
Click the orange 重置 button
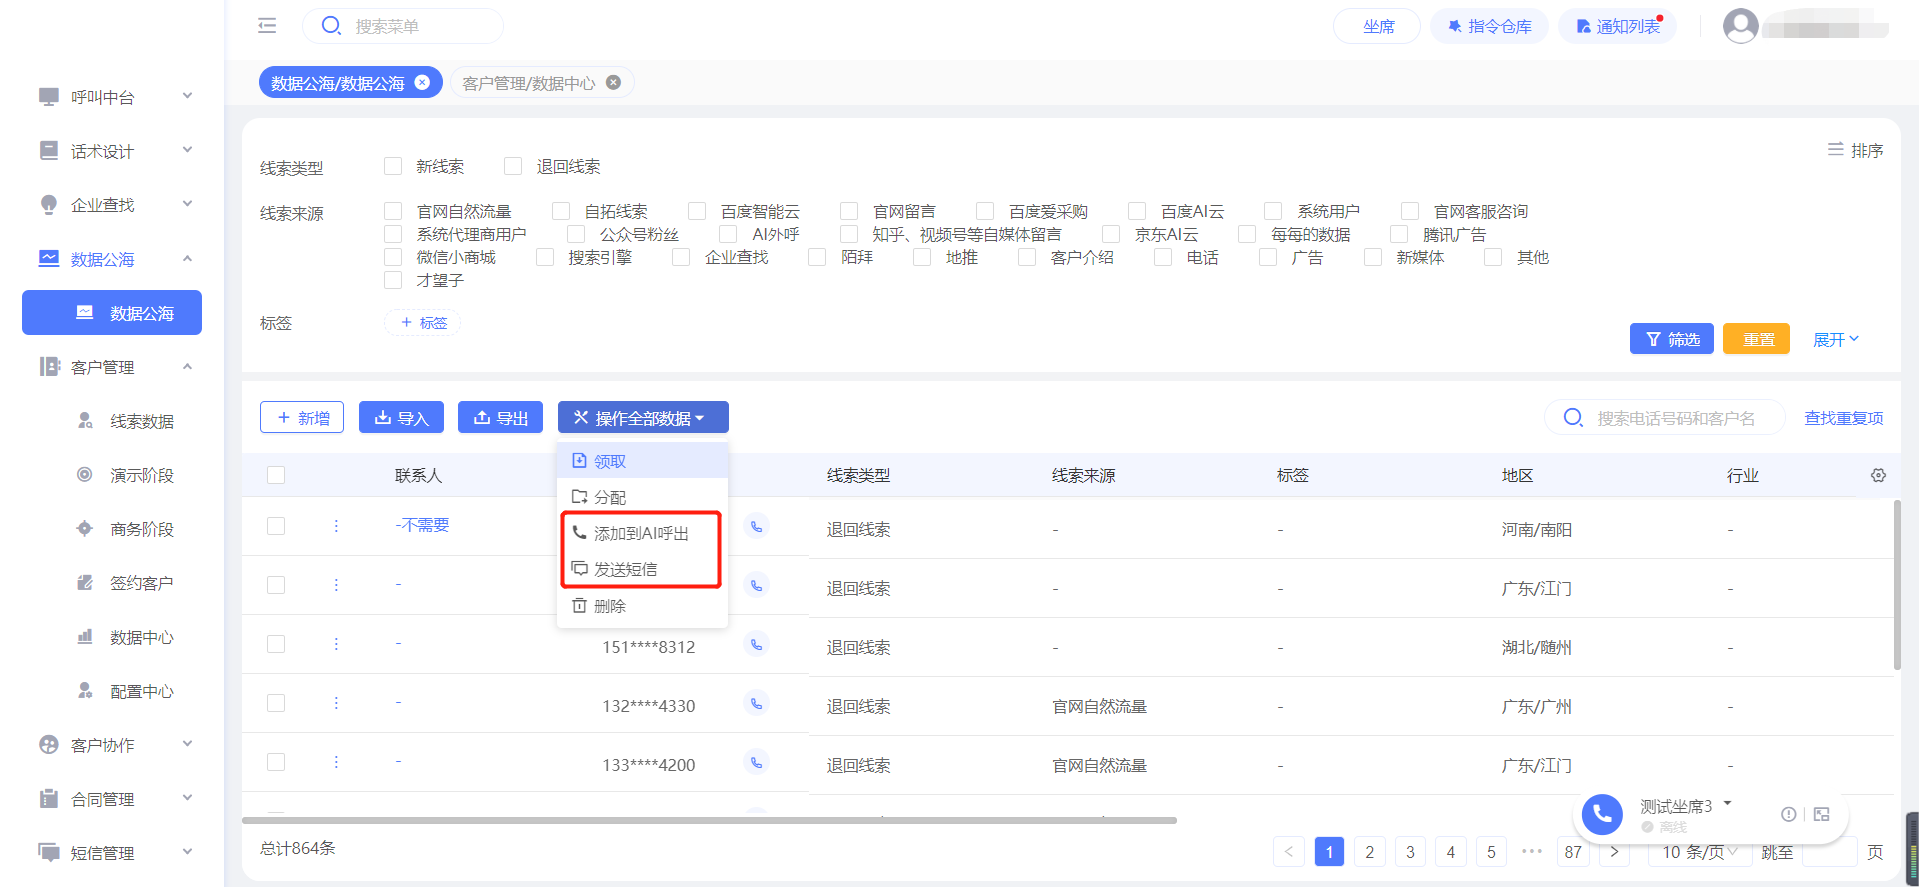tap(1757, 339)
